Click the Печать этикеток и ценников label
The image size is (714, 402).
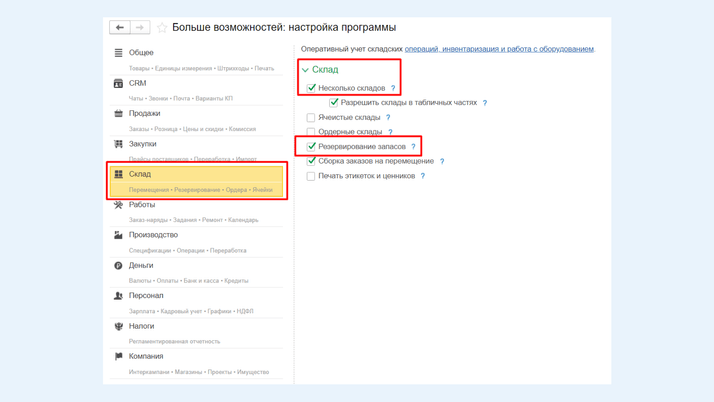367,176
